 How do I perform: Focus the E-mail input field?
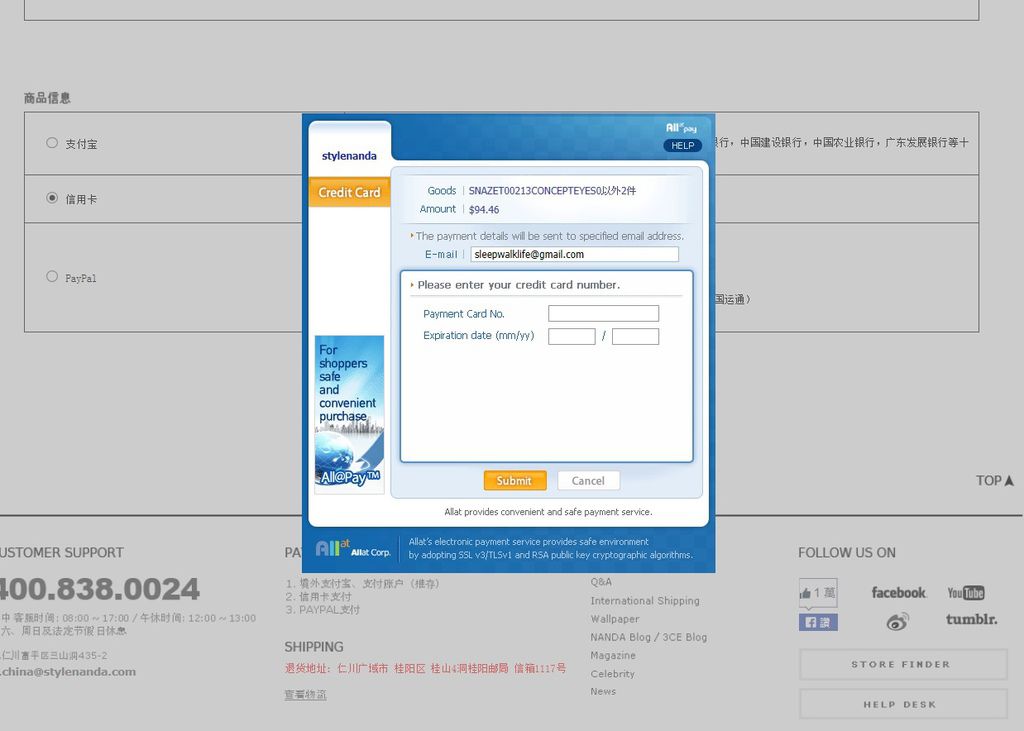point(574,254)
